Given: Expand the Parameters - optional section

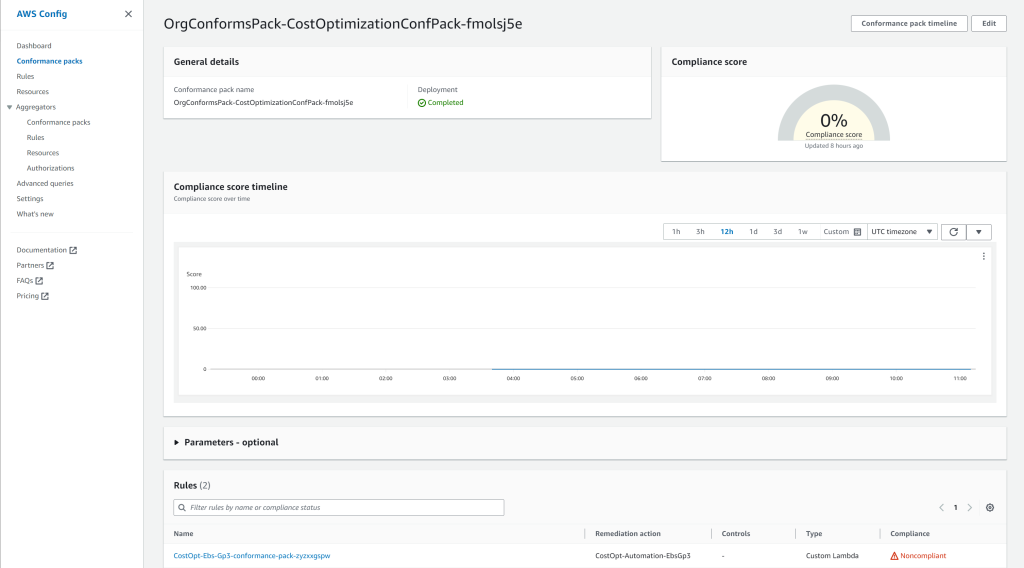Looking at the screenshot, I should 226,442.
